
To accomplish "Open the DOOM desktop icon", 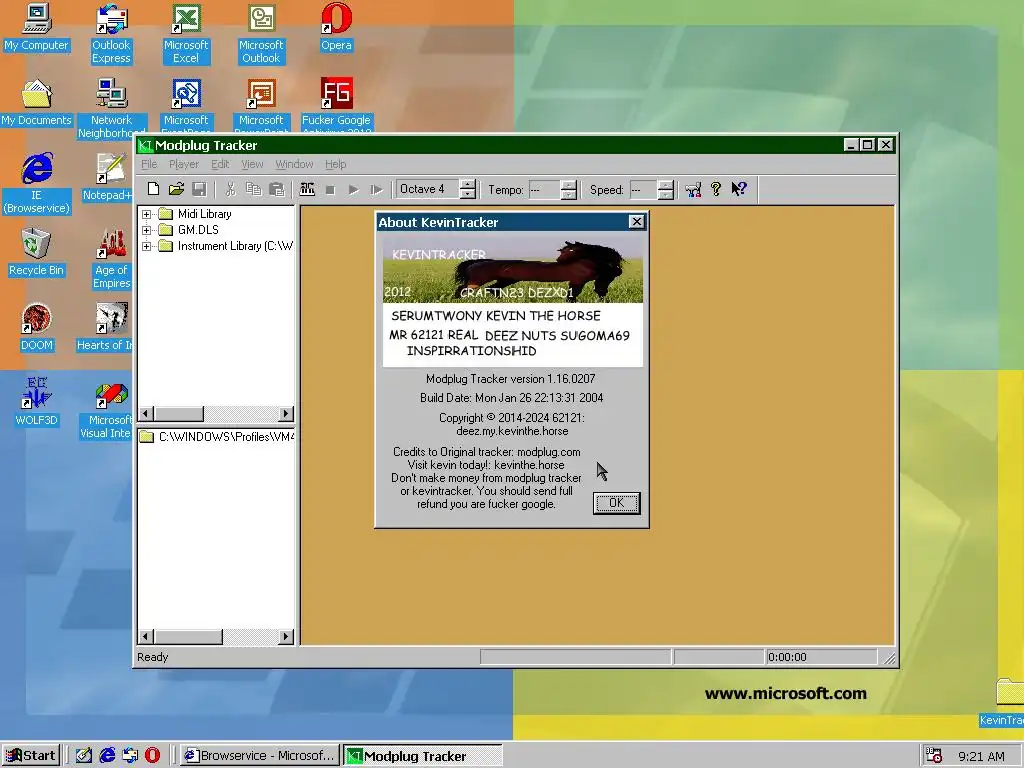I will pyautogui.click(x=37, y=328).
